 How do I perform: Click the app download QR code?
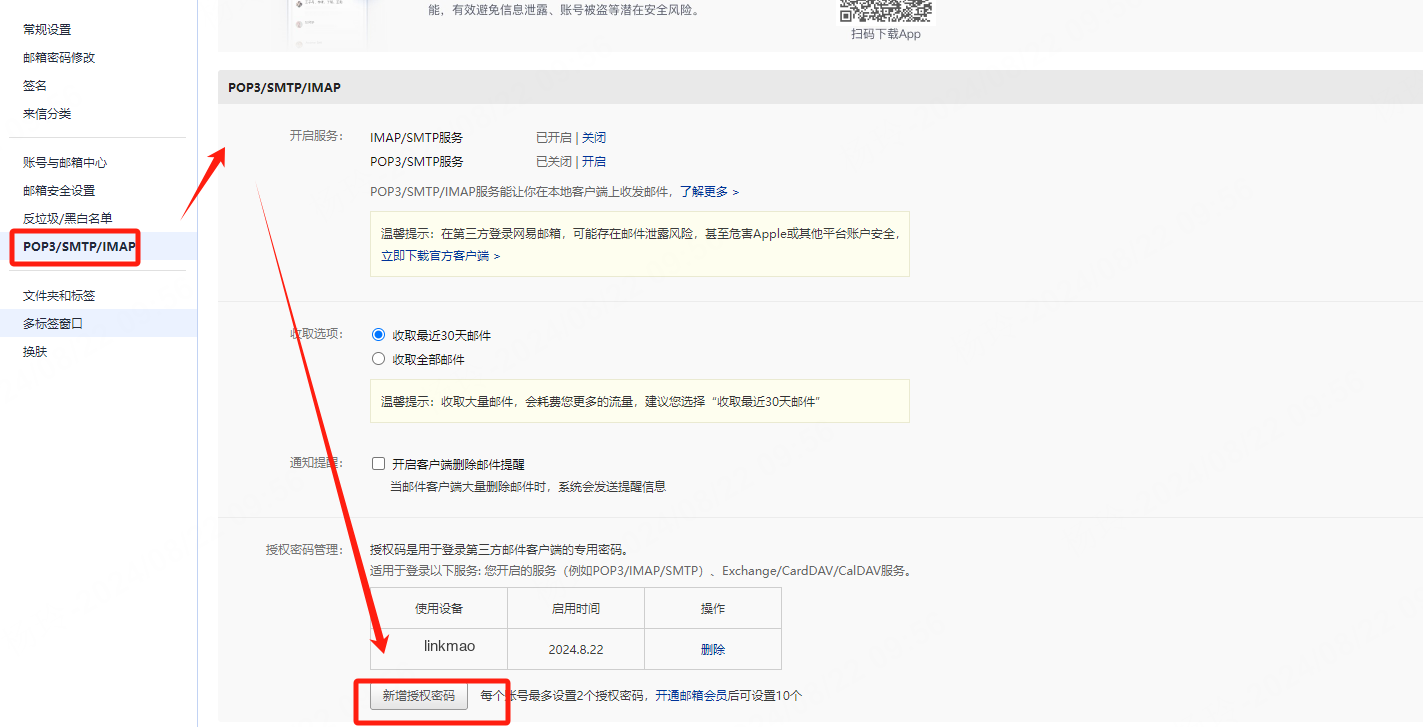tap(885, 10)
